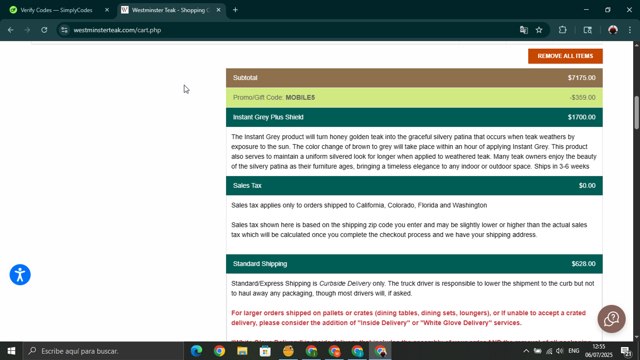Click the Subtotal row header

pos(414,78)
